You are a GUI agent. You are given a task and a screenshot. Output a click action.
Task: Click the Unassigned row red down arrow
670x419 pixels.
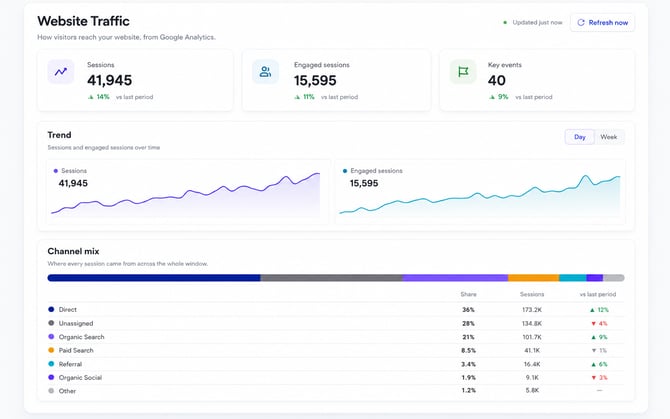coord(593,323)
